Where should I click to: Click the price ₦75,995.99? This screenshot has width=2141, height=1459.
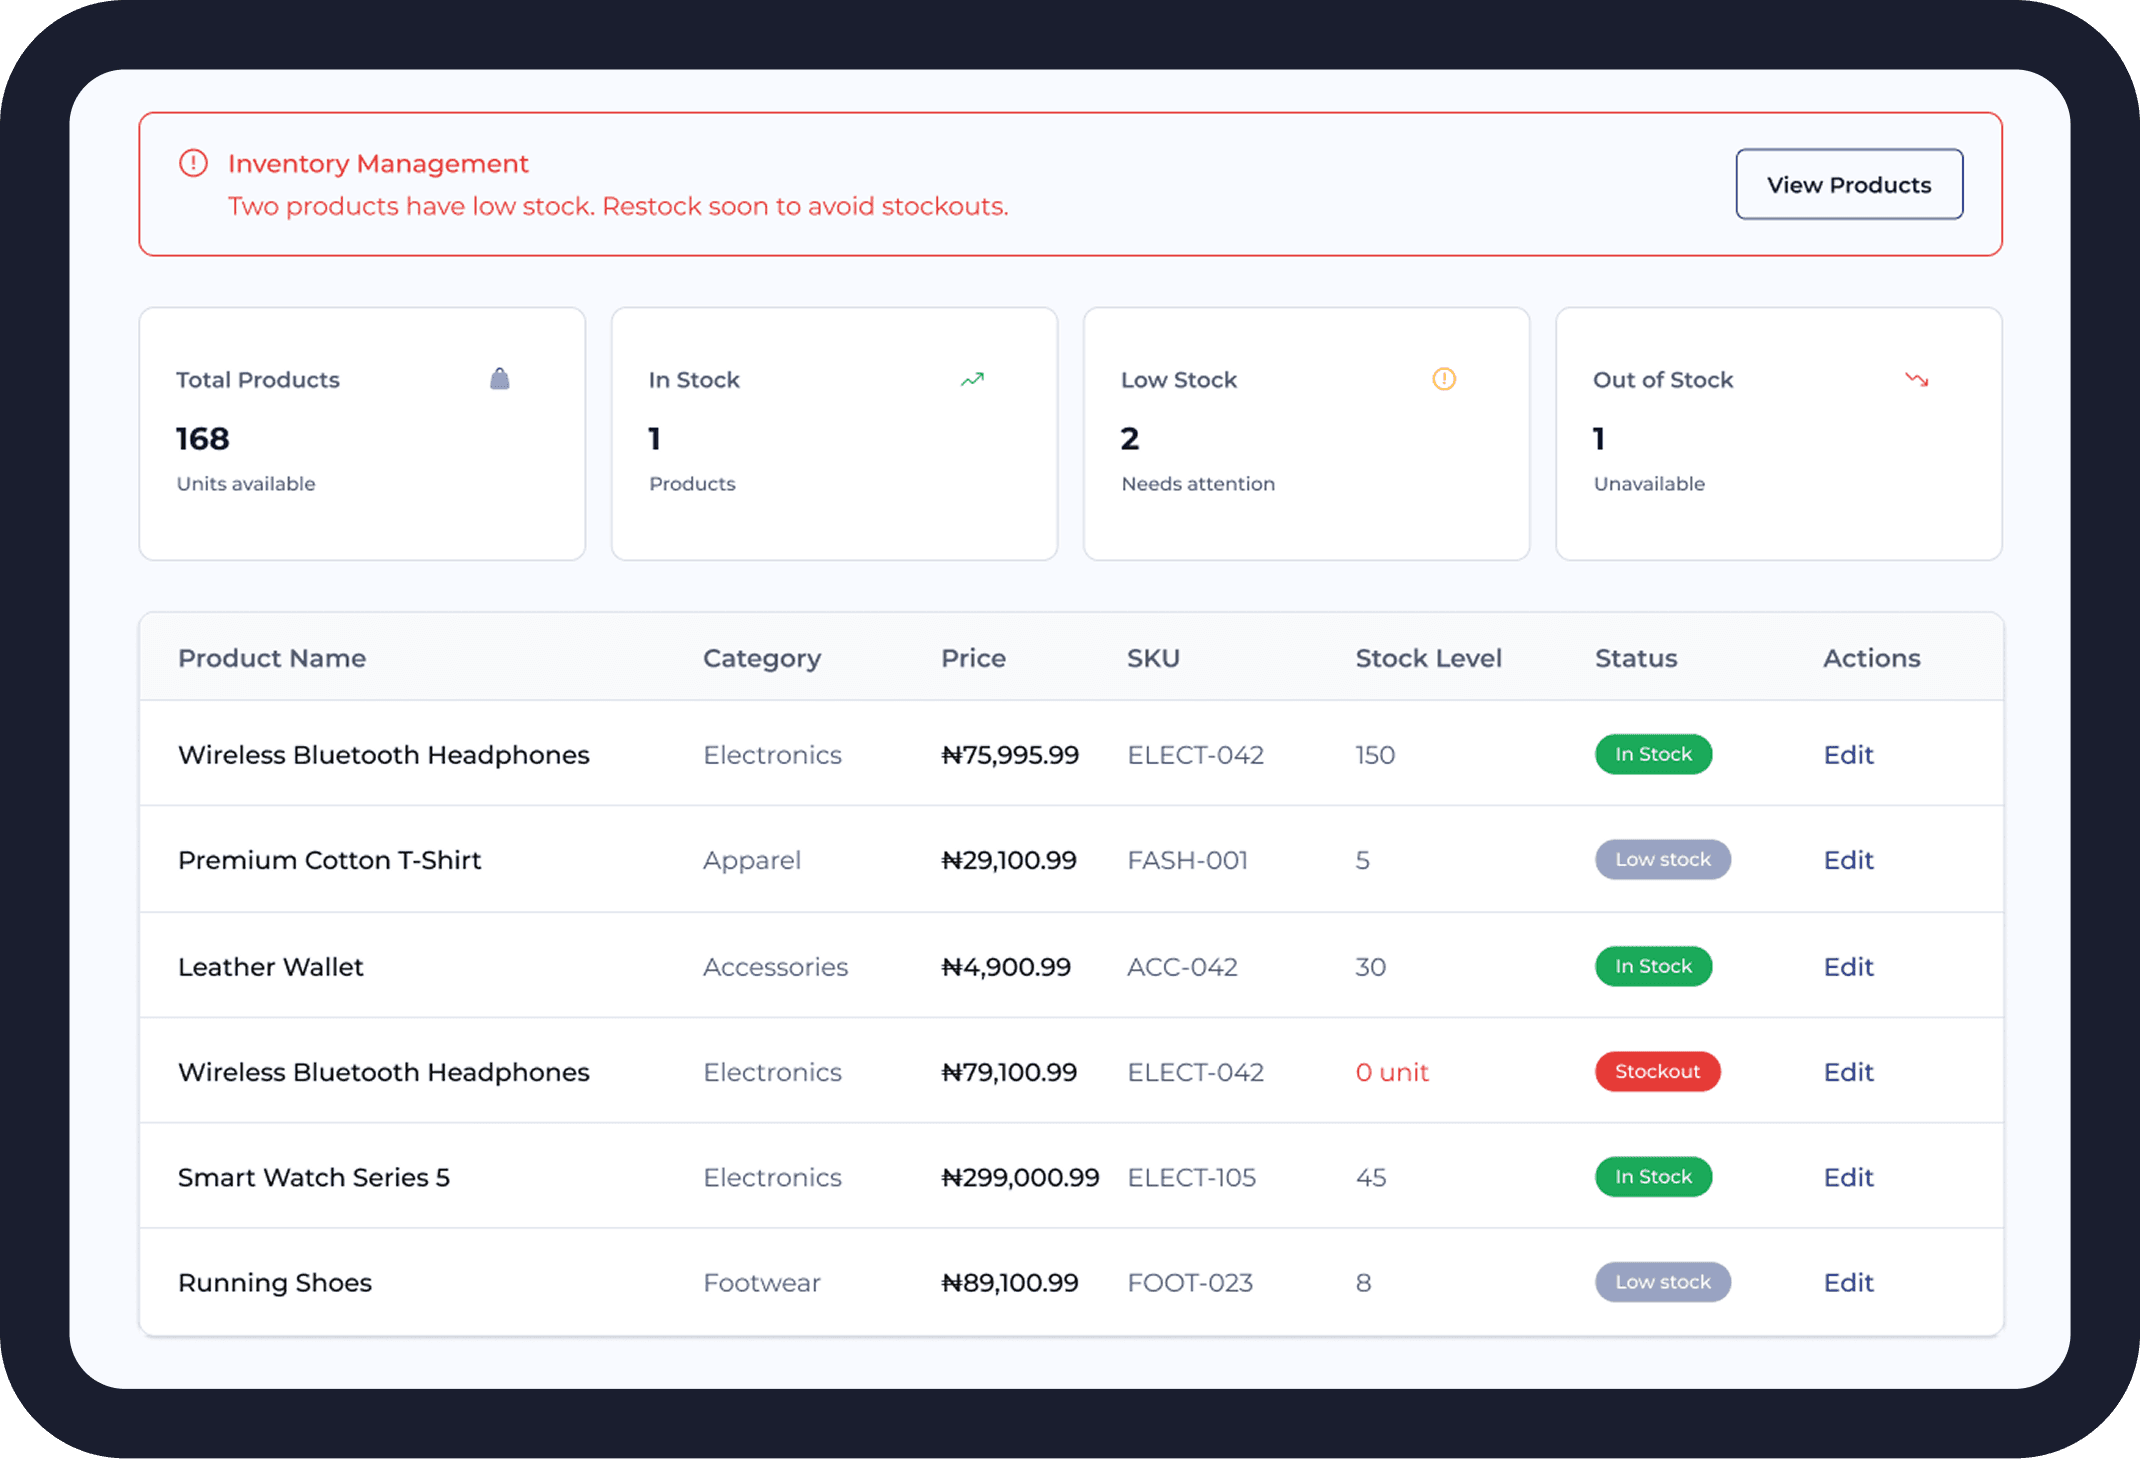[1010, 755]
